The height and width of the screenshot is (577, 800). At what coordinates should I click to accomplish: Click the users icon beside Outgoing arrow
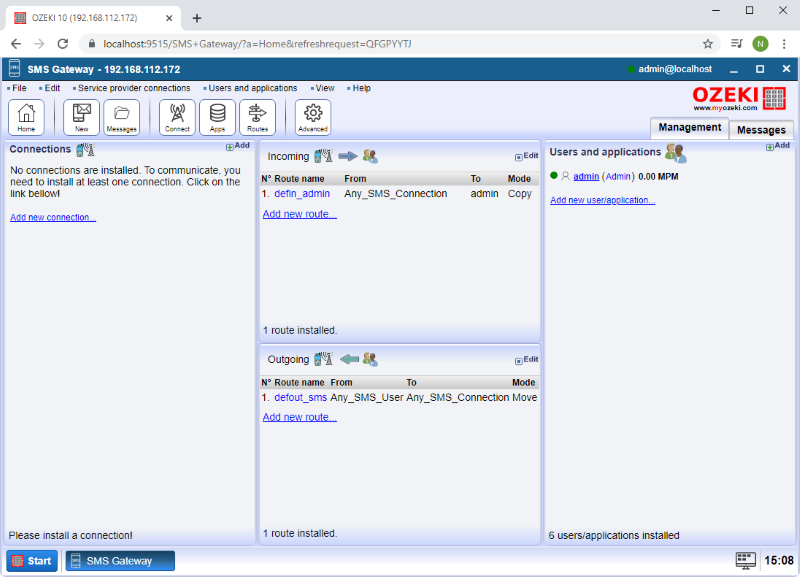[x=370, y=359]
